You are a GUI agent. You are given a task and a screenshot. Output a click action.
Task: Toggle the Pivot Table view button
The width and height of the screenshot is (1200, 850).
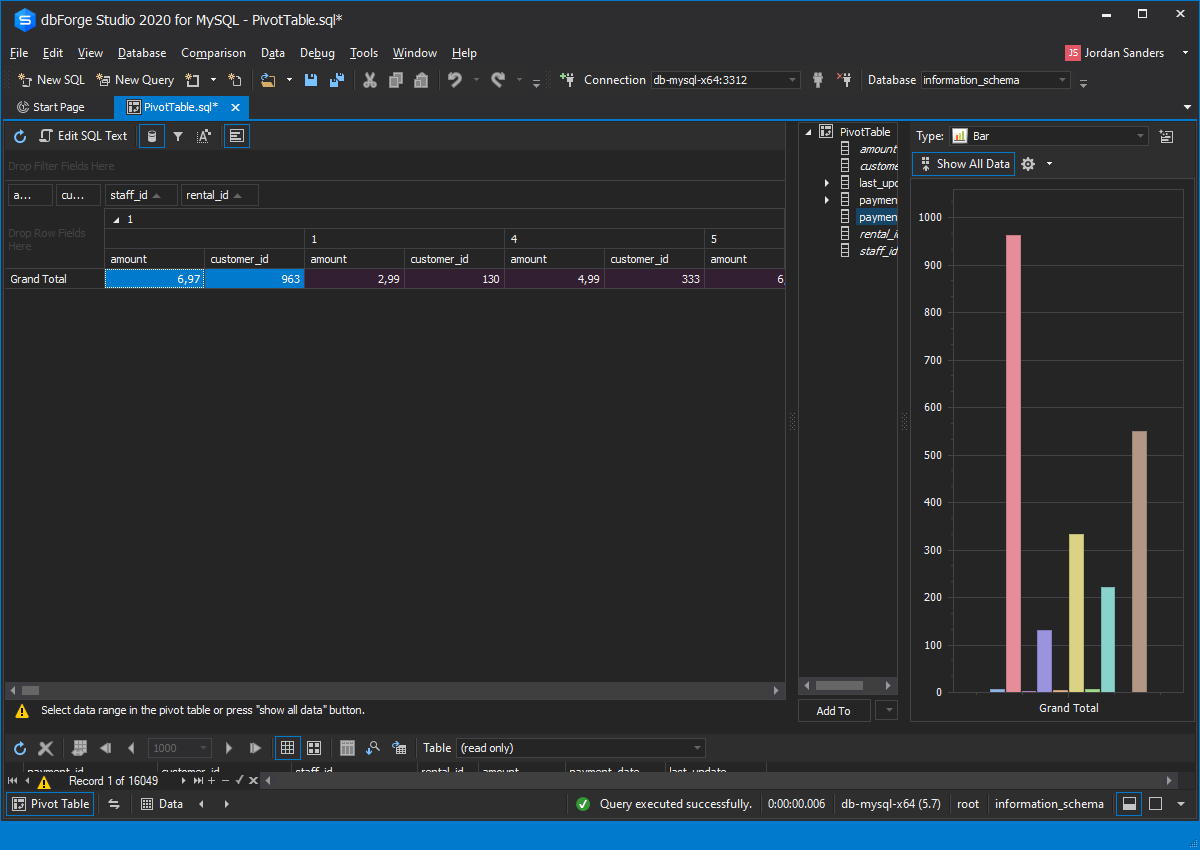pyautogui.click(x=50, y=804)
